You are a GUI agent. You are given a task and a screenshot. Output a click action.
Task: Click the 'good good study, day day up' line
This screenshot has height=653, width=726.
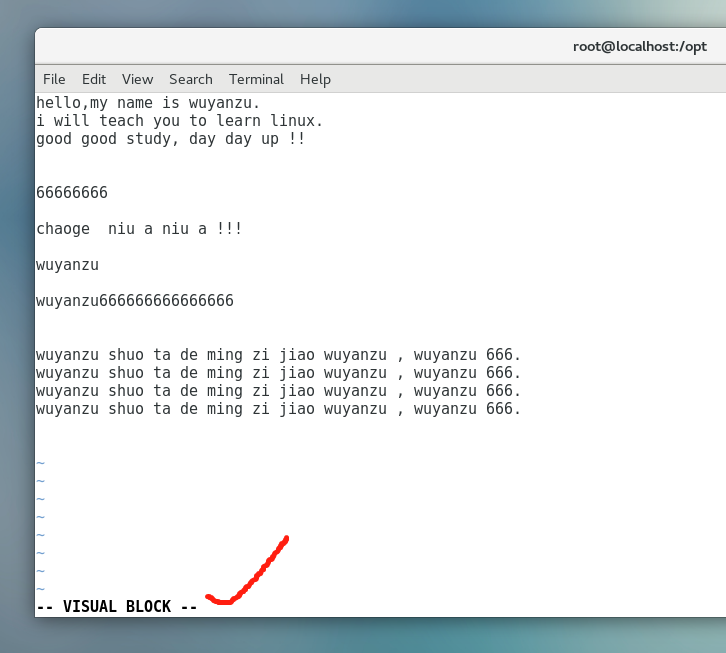[170, 138]
